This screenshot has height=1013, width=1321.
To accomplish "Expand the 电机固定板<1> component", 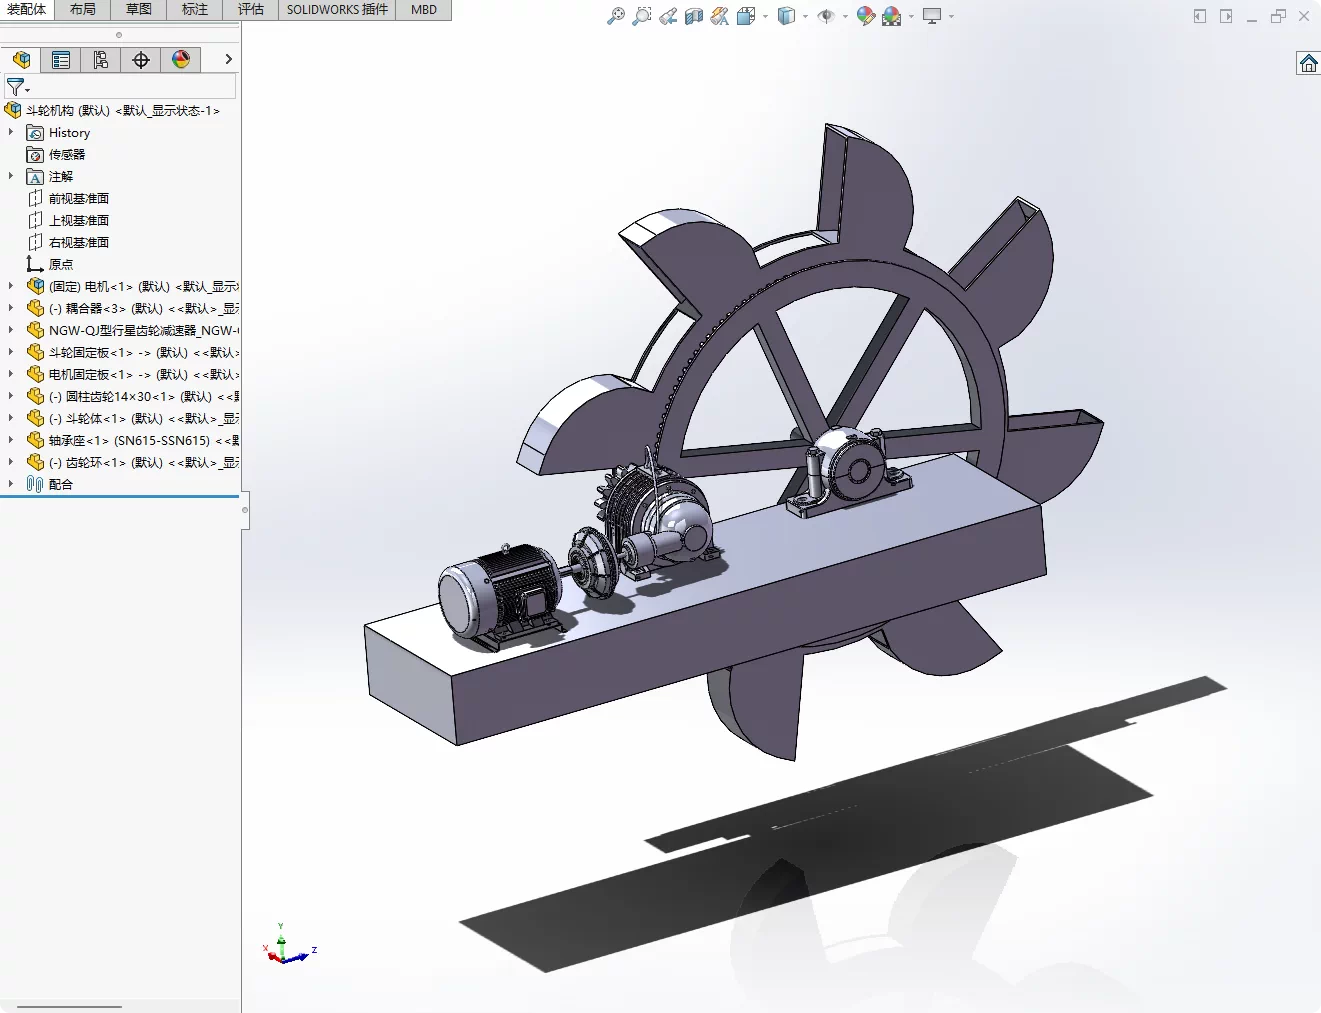I will coord(11,374).
